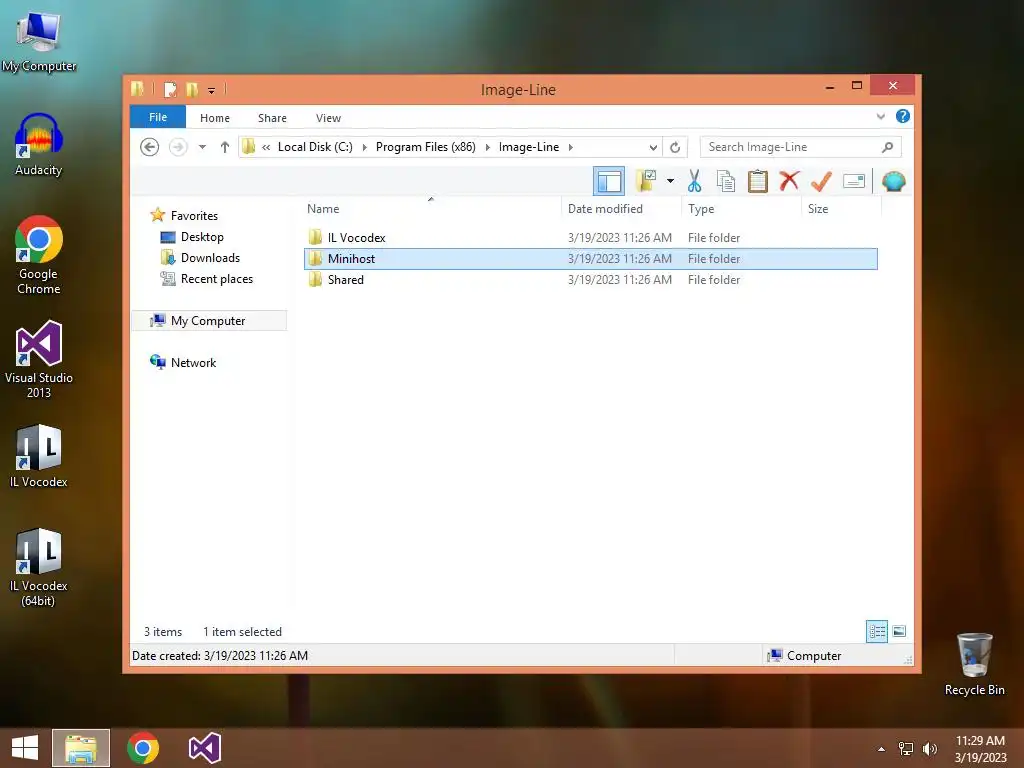
Task: Open the Quick Access Toolbar customize dropdown
Action: pyautogui.click(x=212, y=91)
